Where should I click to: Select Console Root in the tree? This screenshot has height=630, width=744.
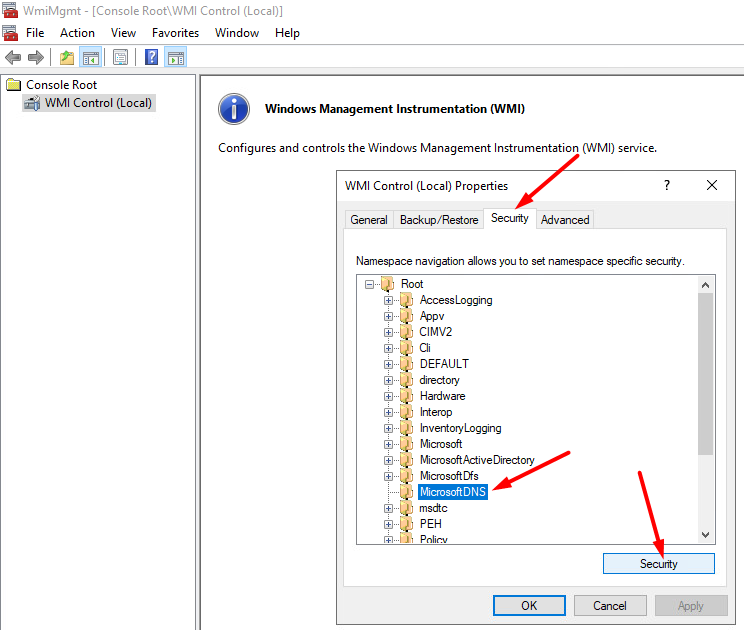(61, 85)
